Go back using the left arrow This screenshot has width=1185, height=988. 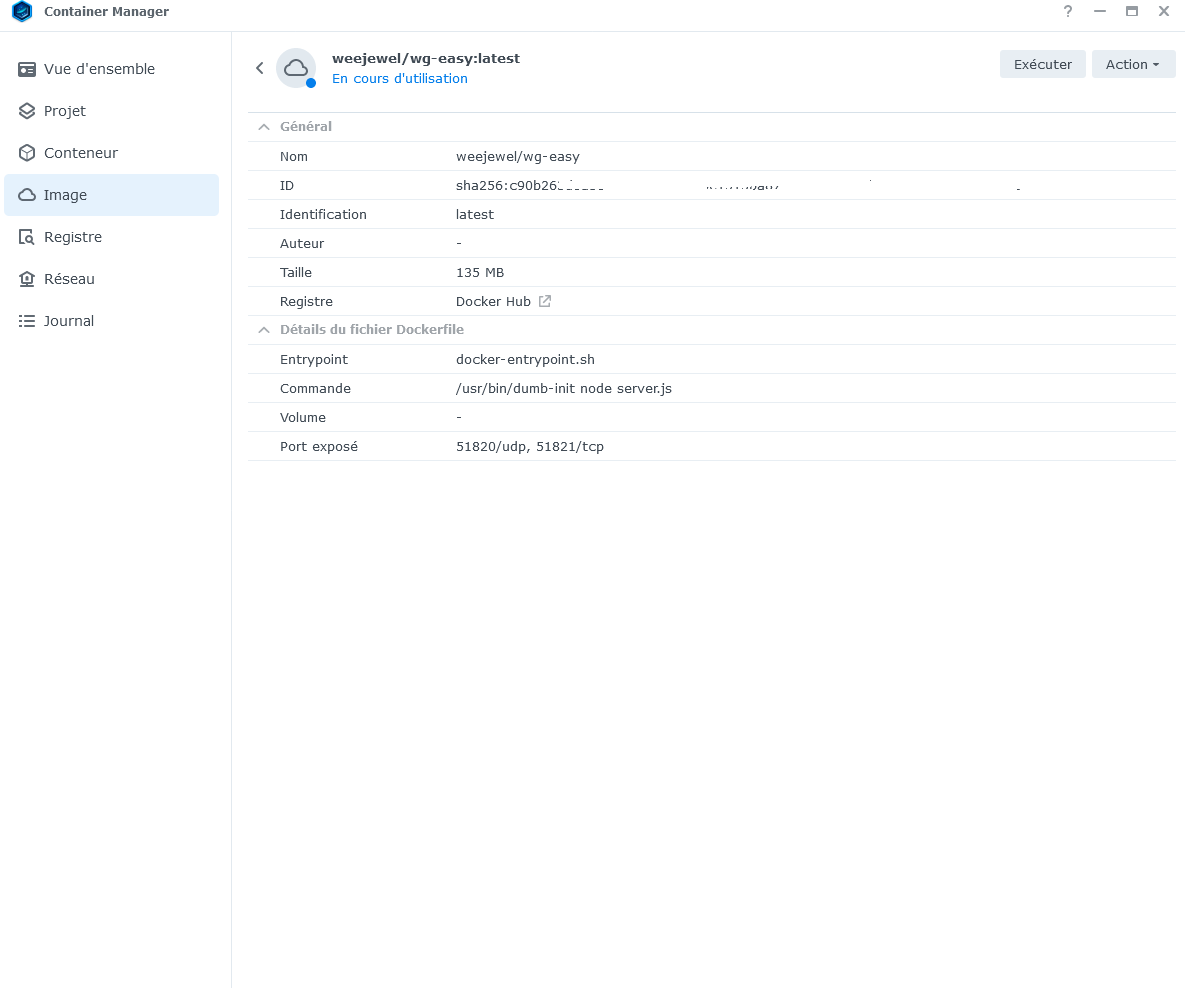click(x=259, y=68)
